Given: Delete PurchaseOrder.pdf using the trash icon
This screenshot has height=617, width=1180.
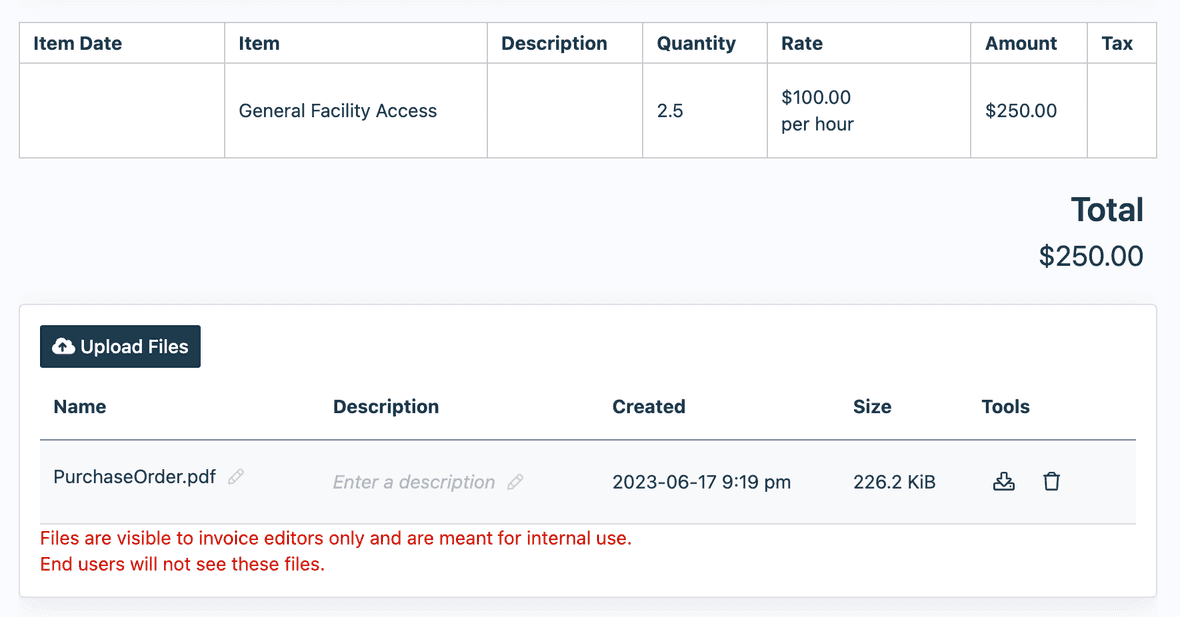Looking at the screenshot, I should coord(1051,481).
